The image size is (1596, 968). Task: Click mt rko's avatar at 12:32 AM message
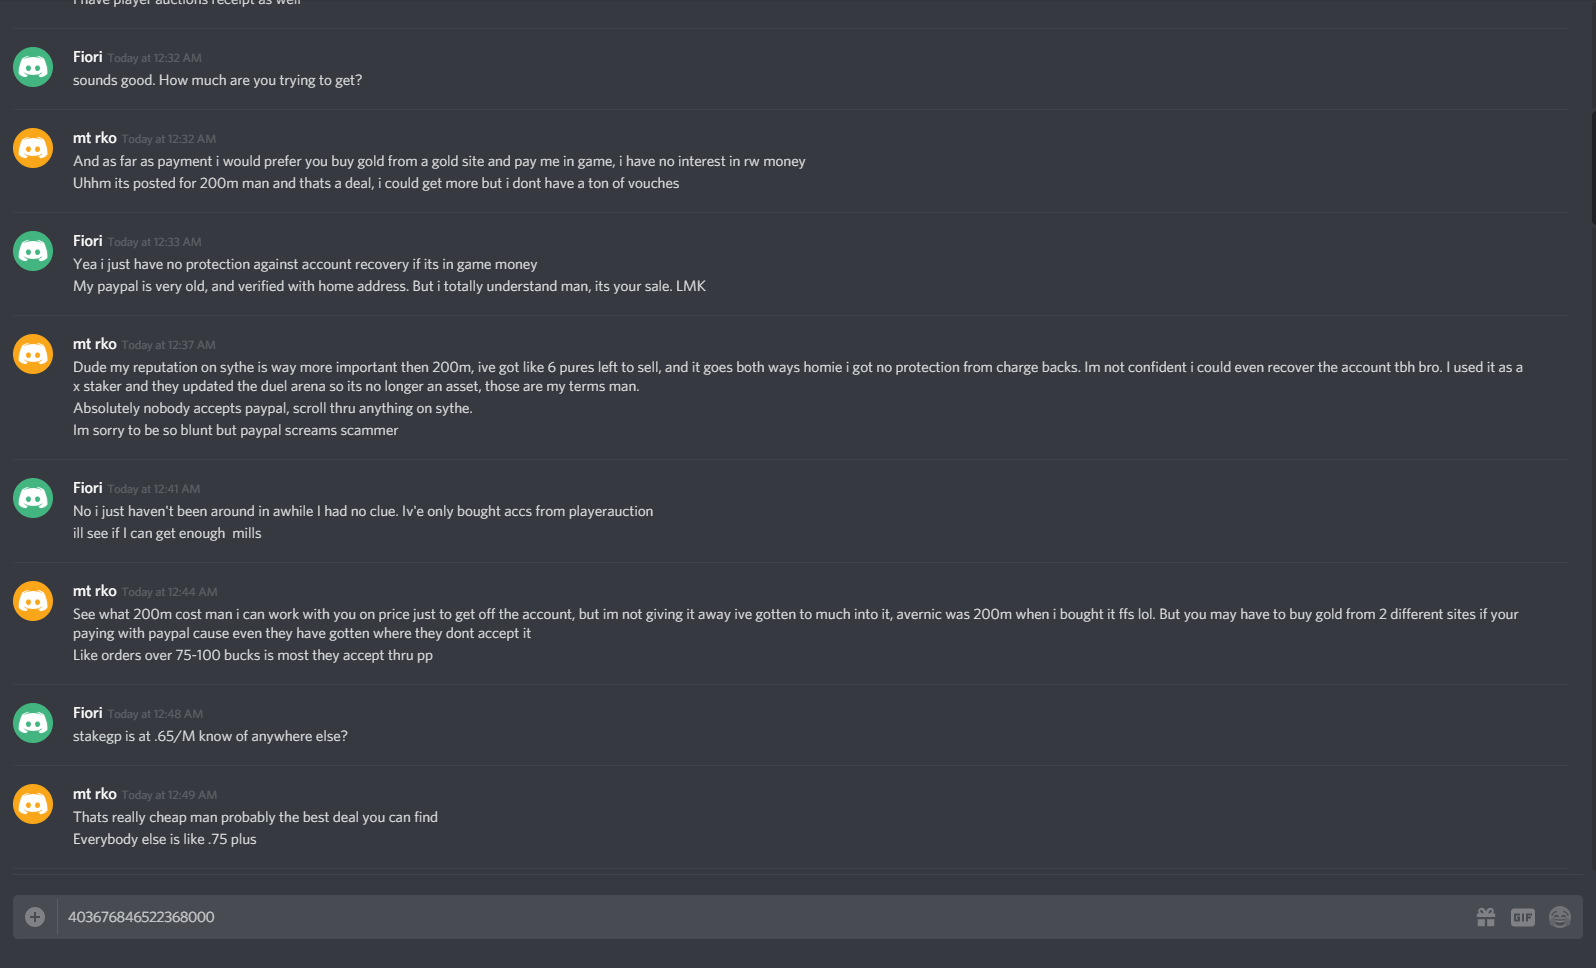point(33,148)
